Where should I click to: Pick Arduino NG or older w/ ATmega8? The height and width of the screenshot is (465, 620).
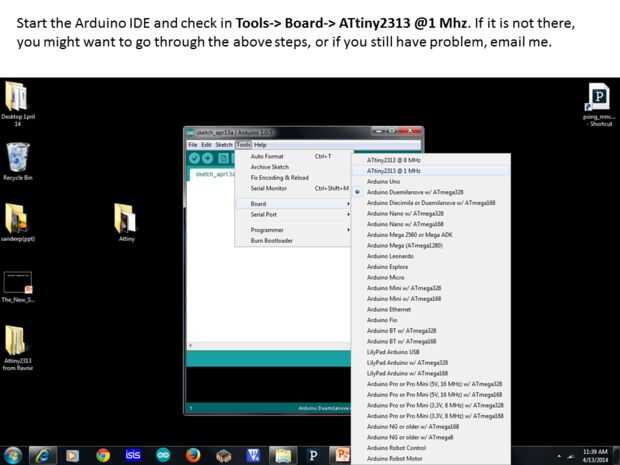431,438
